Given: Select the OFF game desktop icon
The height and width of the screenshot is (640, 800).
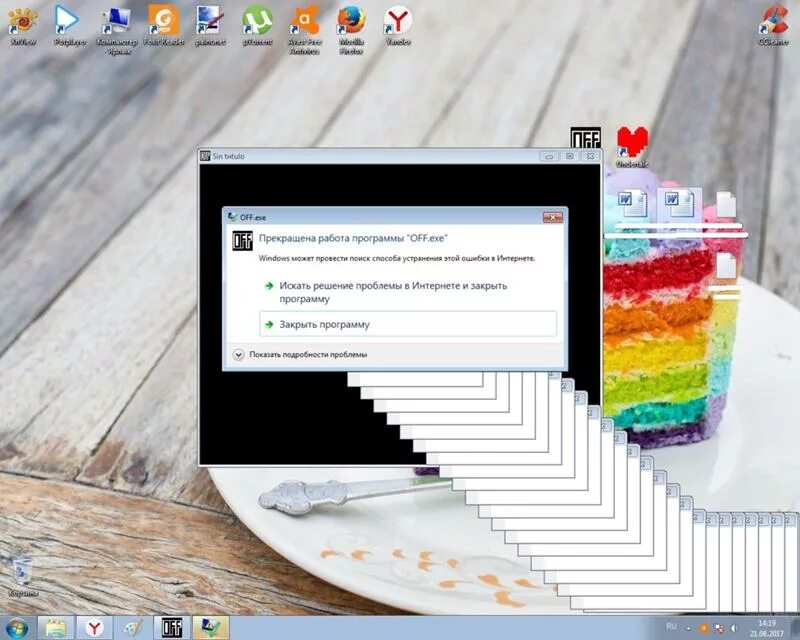Looking at the screenshot, I should tap(585, 137).
